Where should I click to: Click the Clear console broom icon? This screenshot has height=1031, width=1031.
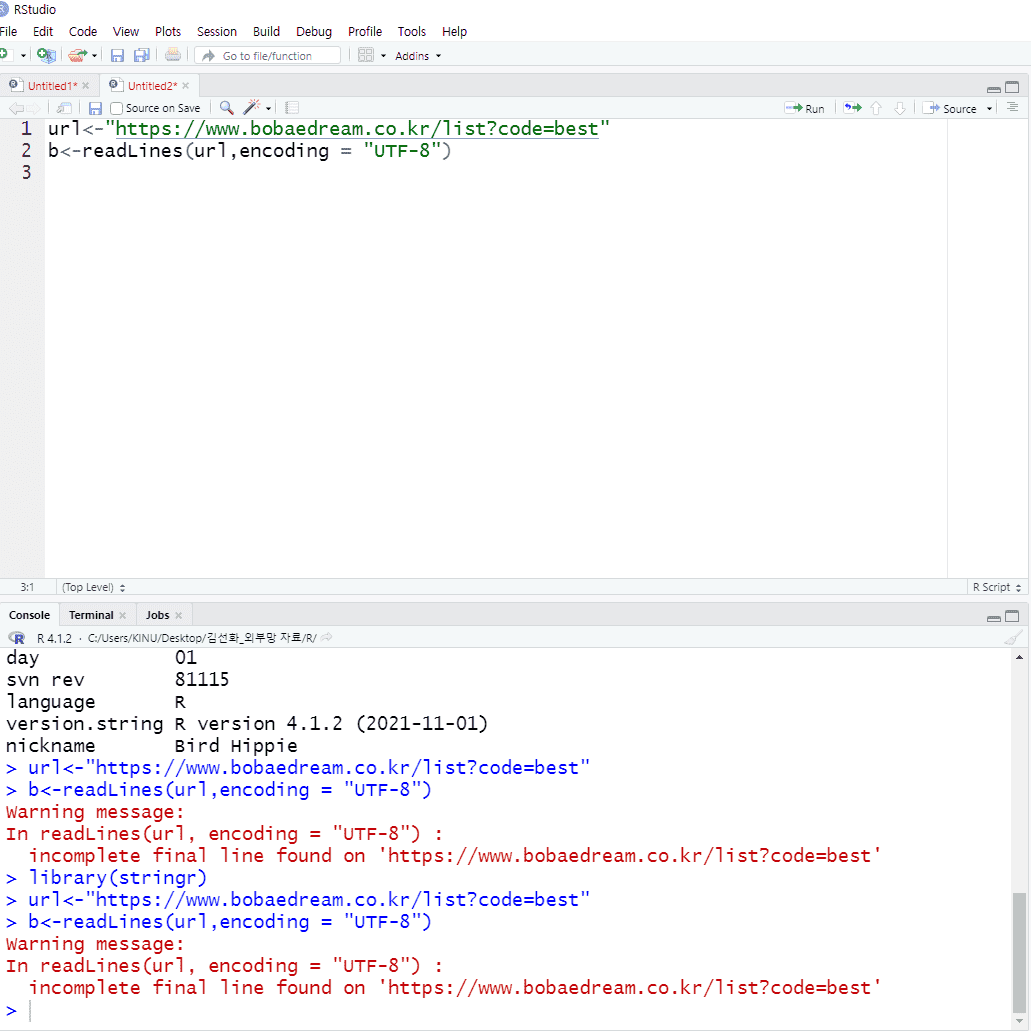click(x=1013, y=637)
